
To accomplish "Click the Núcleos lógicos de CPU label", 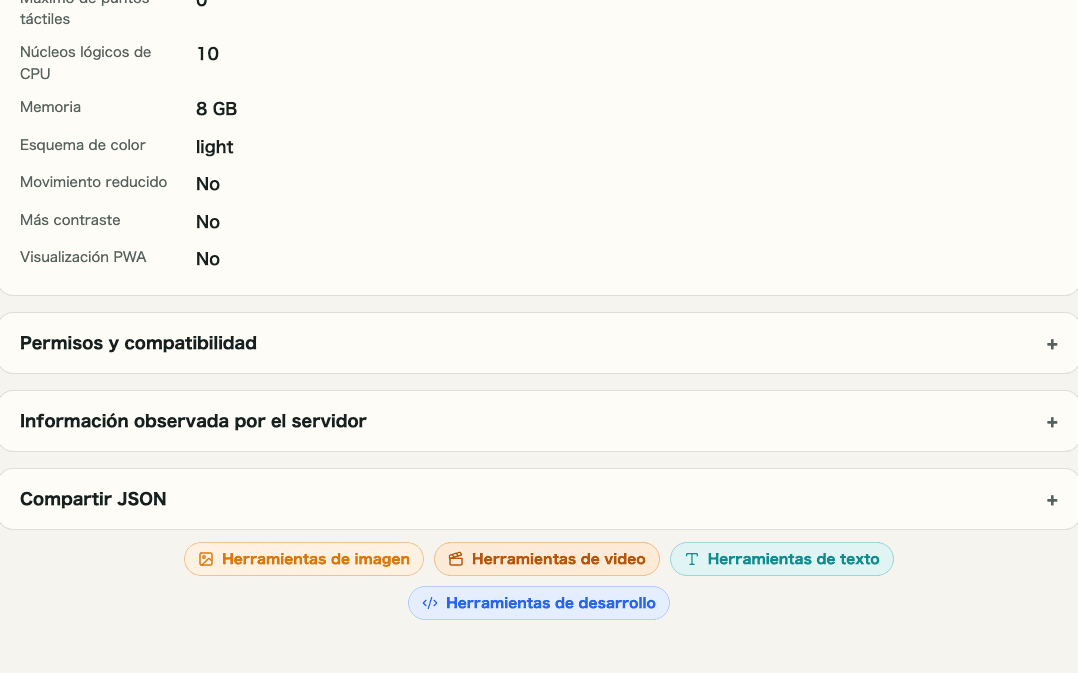I will click(x=85, y=62).
